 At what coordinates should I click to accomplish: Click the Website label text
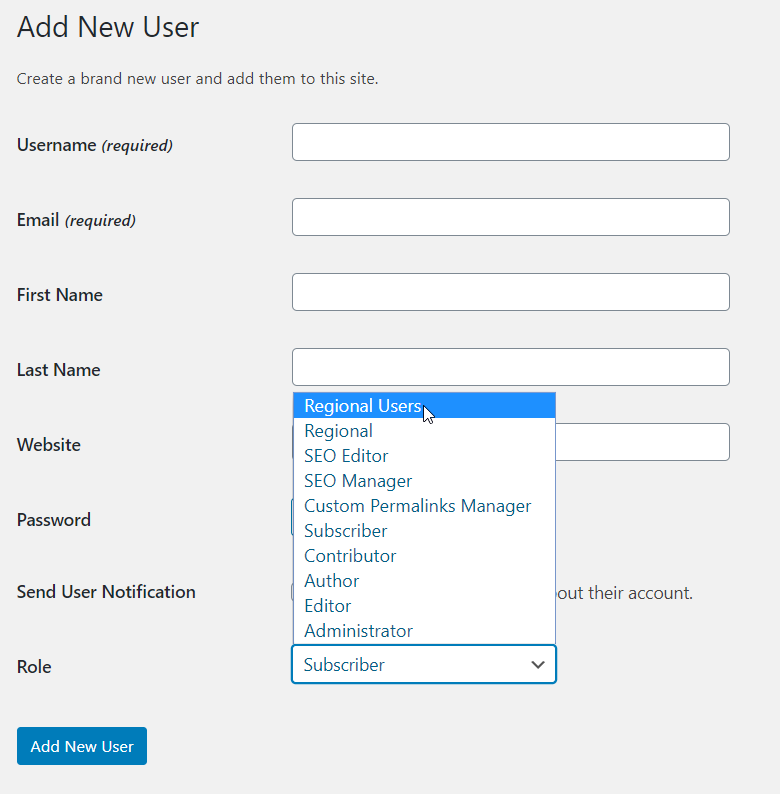[49, 445]
